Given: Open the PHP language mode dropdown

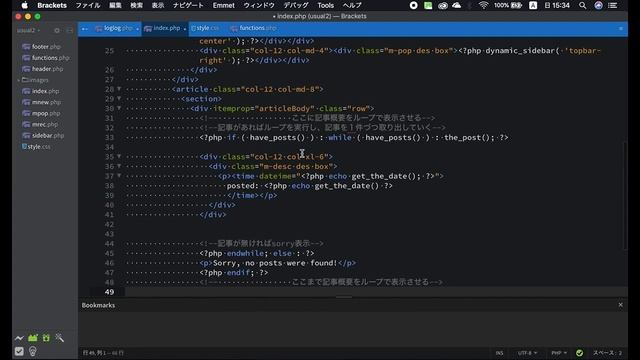Looking at the screenshot, I should (x=559, y=353).
